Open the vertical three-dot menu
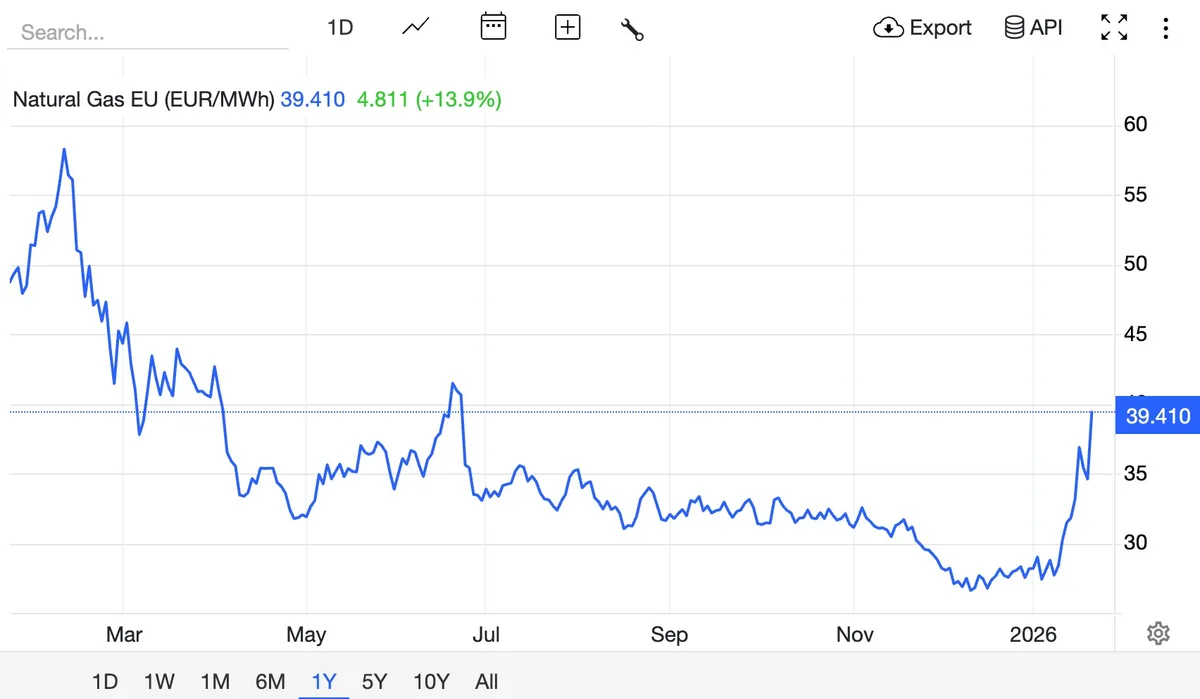1200x699 pixels. (1165, 28)
